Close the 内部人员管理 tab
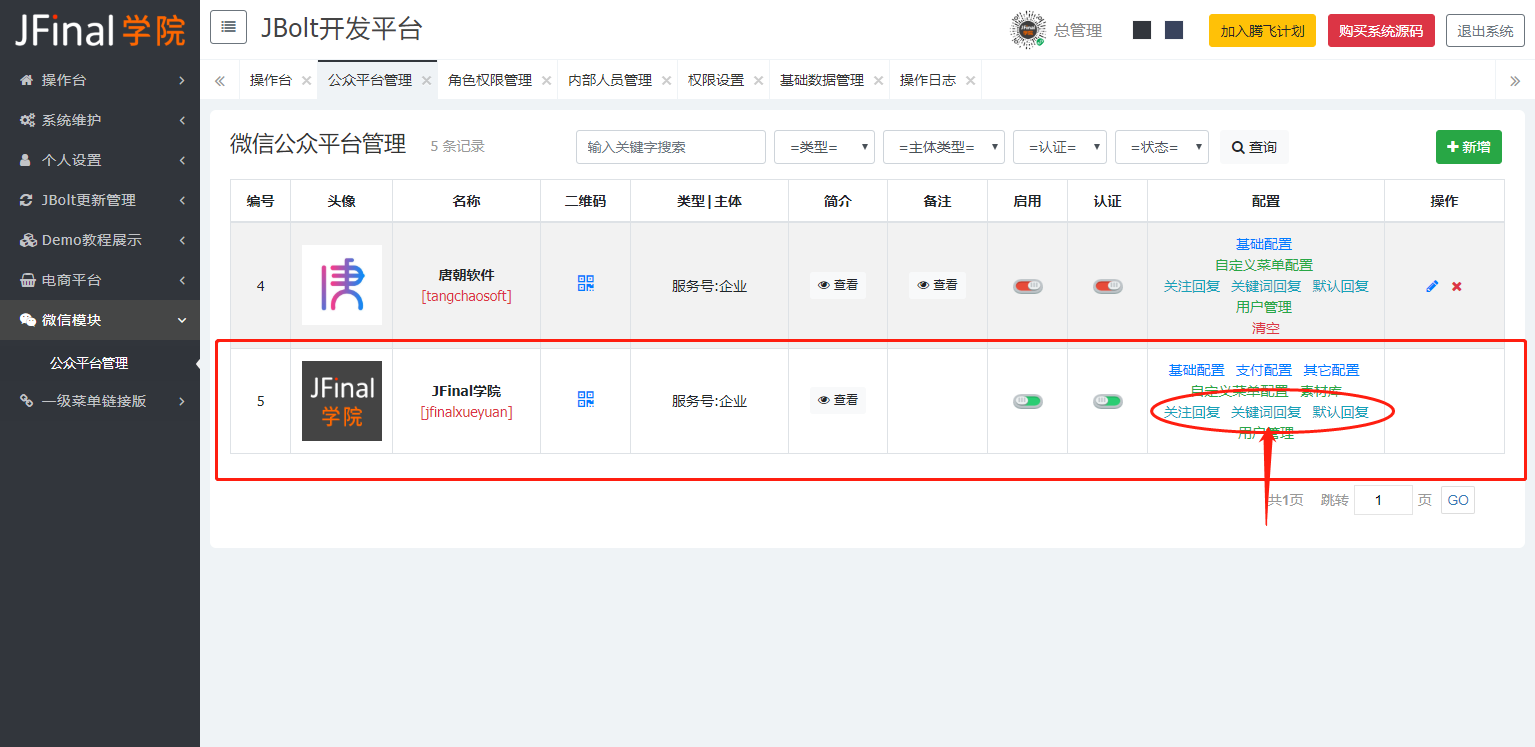 click(666, 81)
